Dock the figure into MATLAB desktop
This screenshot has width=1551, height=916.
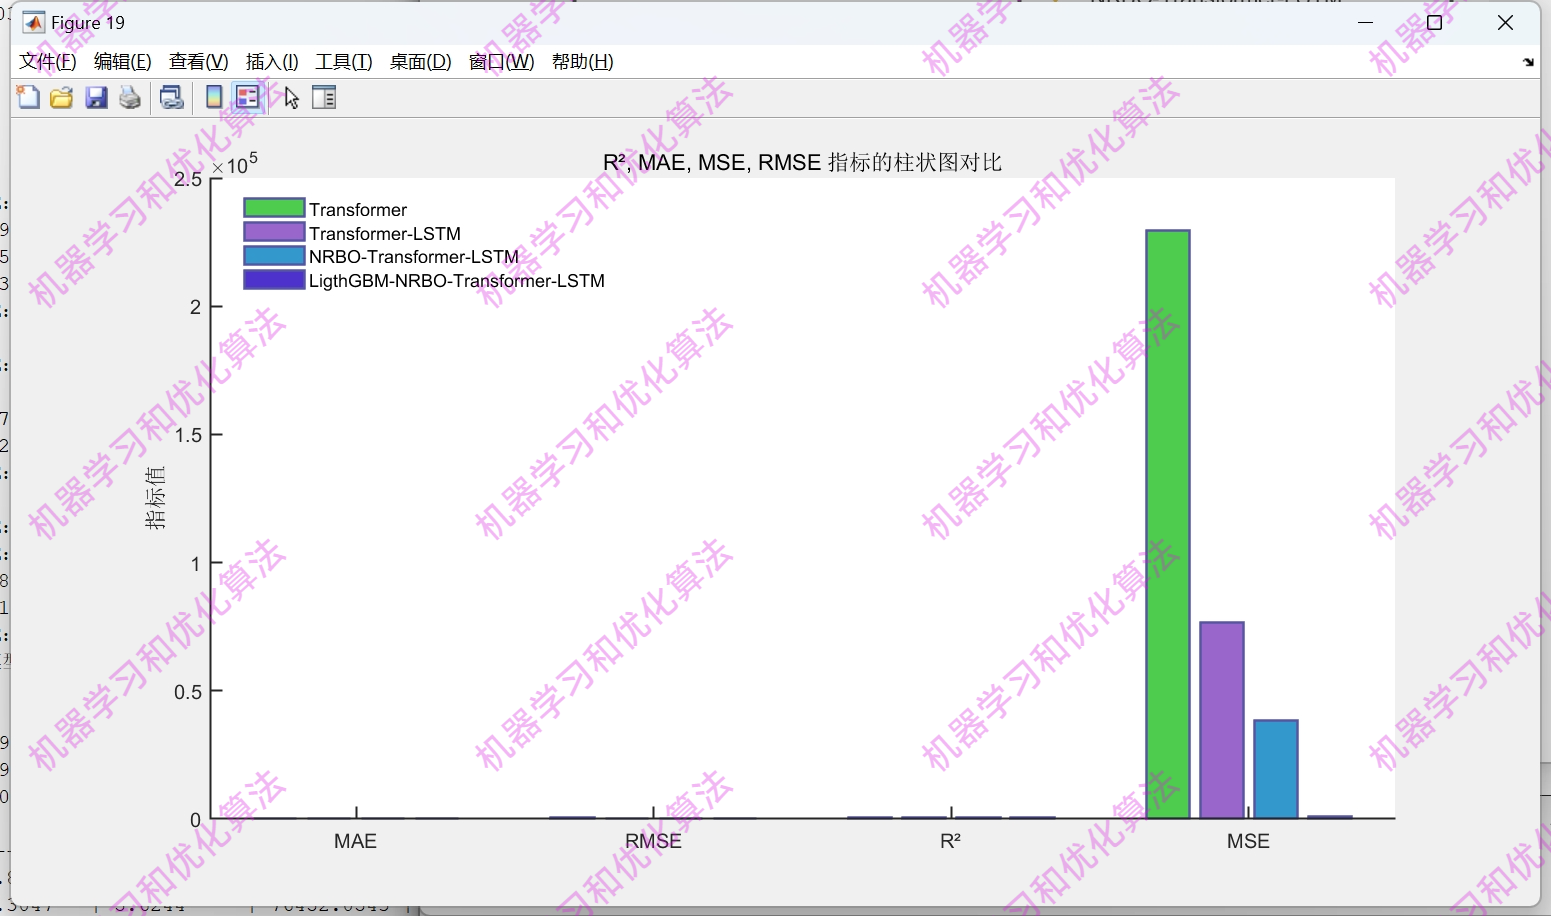(1529, 62)
